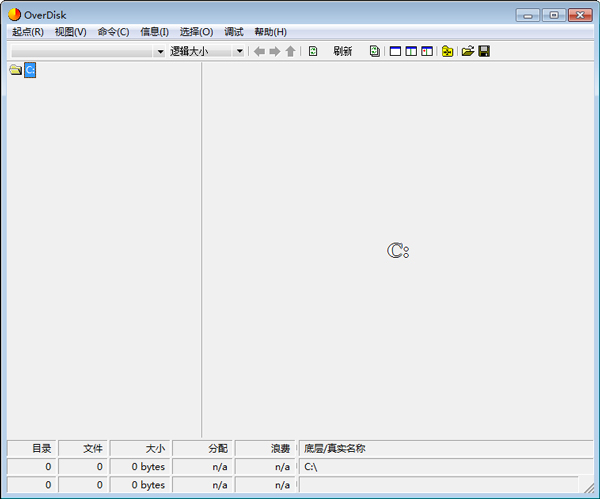Minimize the OverDisk window
Image resolution: width=600 pixels, height=499 pixels.
tap(528, 15)
